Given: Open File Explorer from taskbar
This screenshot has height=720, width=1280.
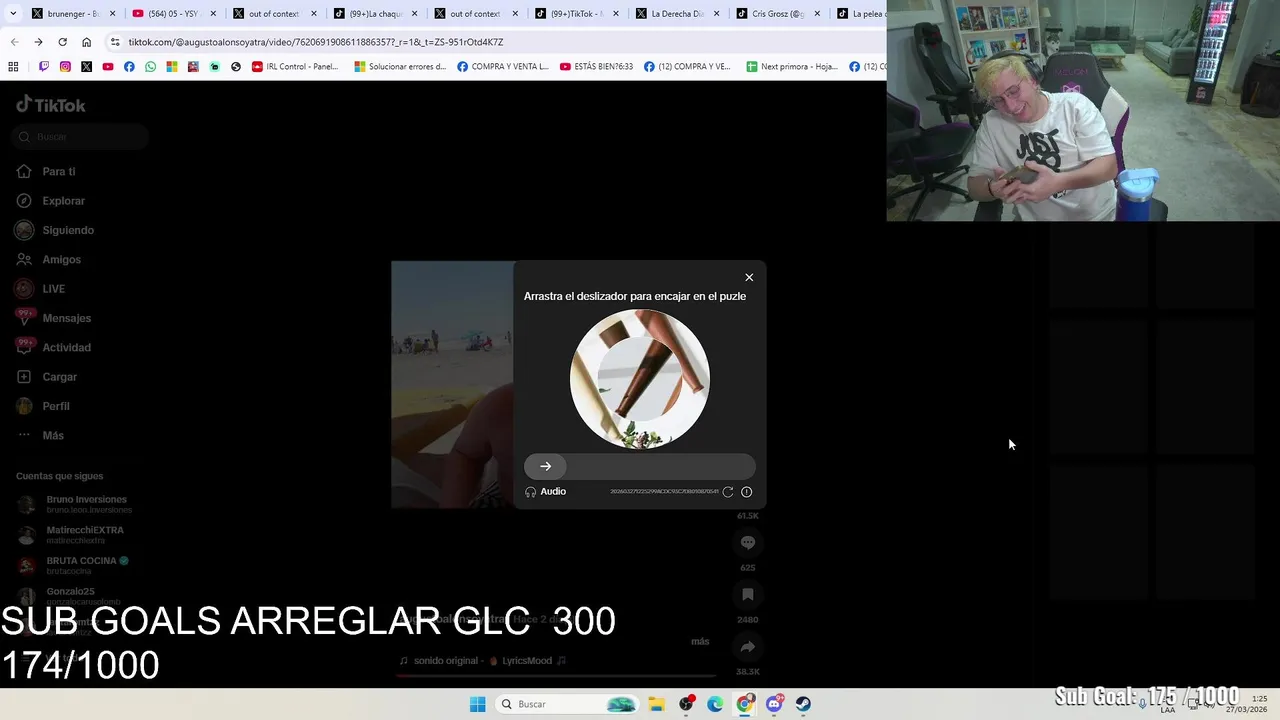Looking at the screenshot, I should (x=657, y=704).
